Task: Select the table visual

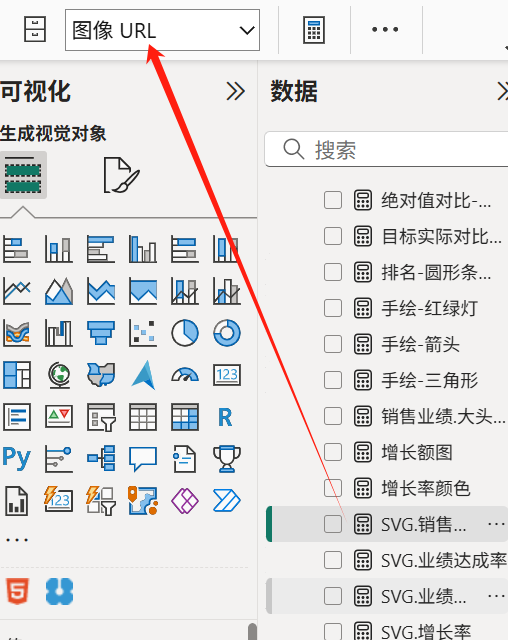Action: 143,417
